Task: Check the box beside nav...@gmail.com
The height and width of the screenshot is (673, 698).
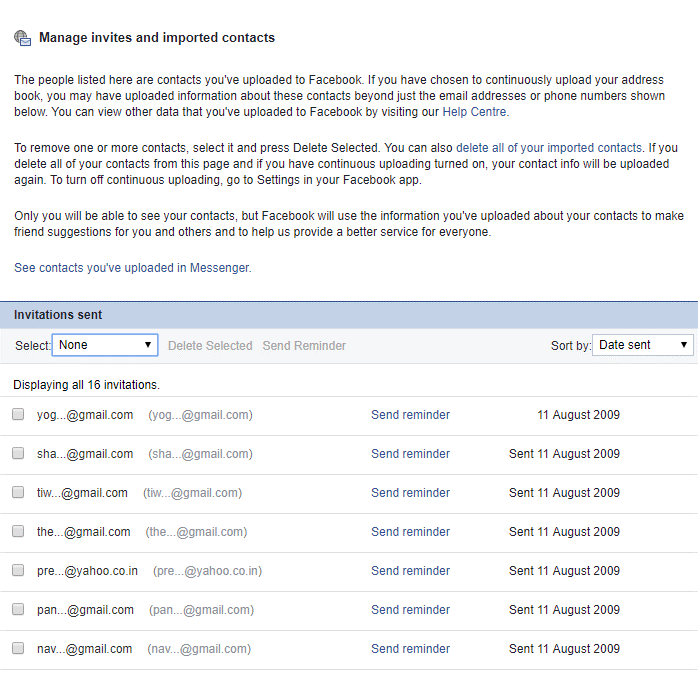Action: (18, 648)
